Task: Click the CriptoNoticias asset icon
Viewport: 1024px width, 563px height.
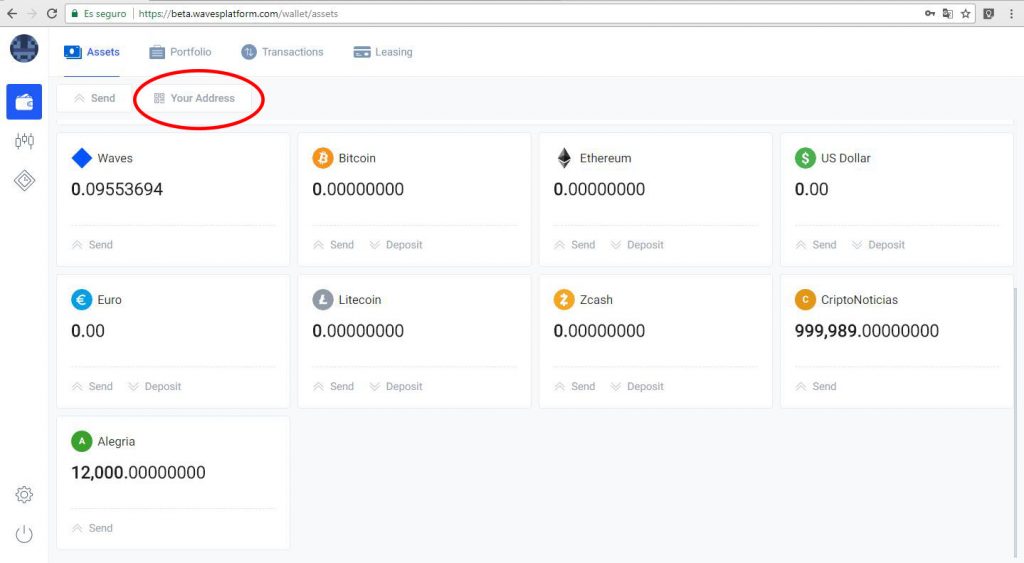Action: coord(805,300)
